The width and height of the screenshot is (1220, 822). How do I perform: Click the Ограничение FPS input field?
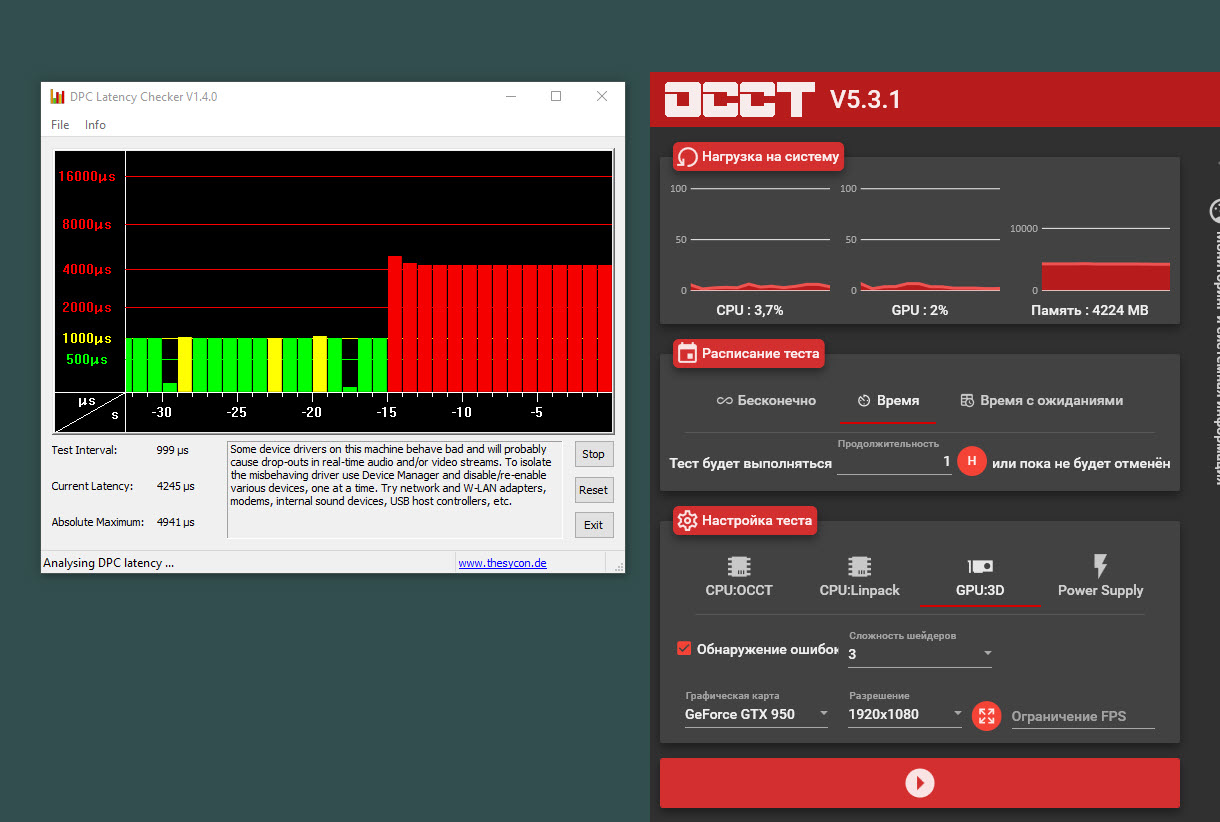coord(1083,716)
